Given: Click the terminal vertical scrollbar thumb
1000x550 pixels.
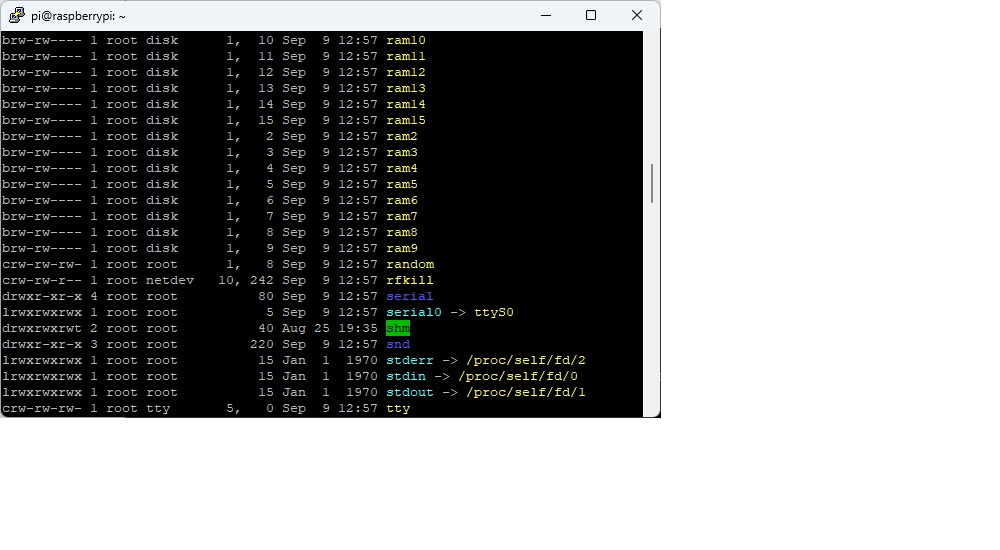Looking at the screenshot, I should (652, 184).
